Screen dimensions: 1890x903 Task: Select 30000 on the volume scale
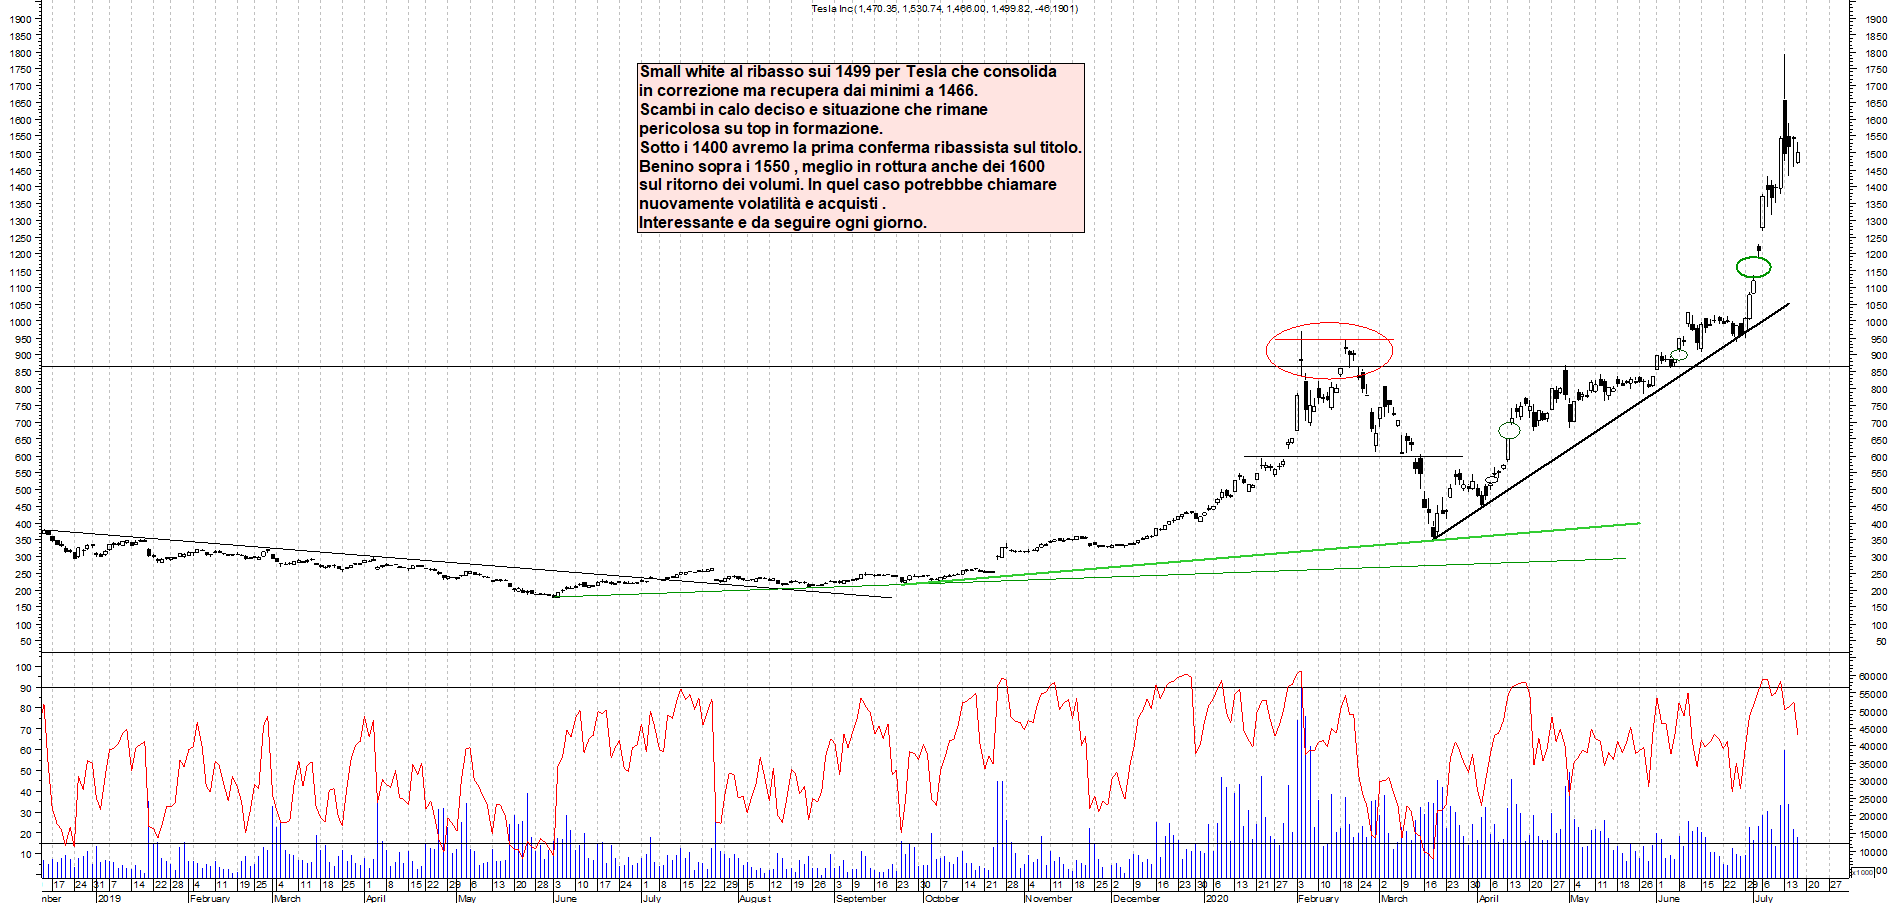pos(1872,782)
